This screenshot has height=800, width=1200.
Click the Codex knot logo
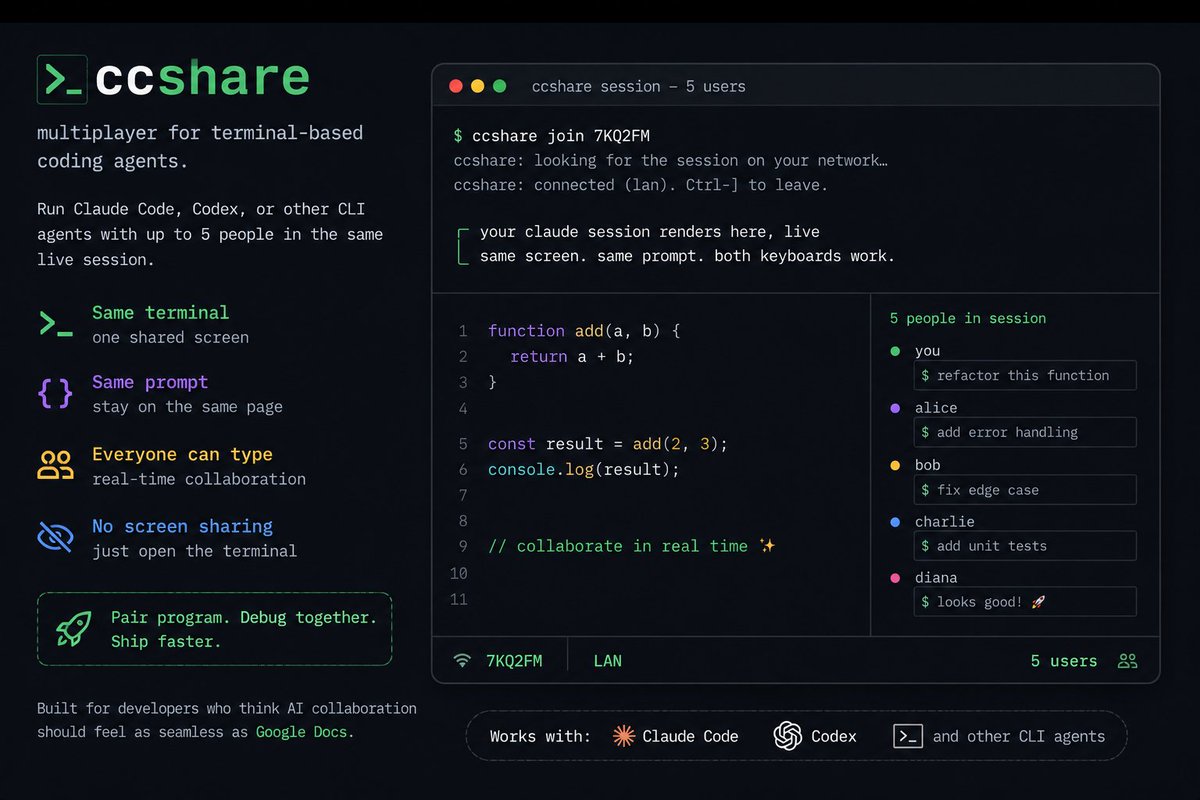coord(788,736)
